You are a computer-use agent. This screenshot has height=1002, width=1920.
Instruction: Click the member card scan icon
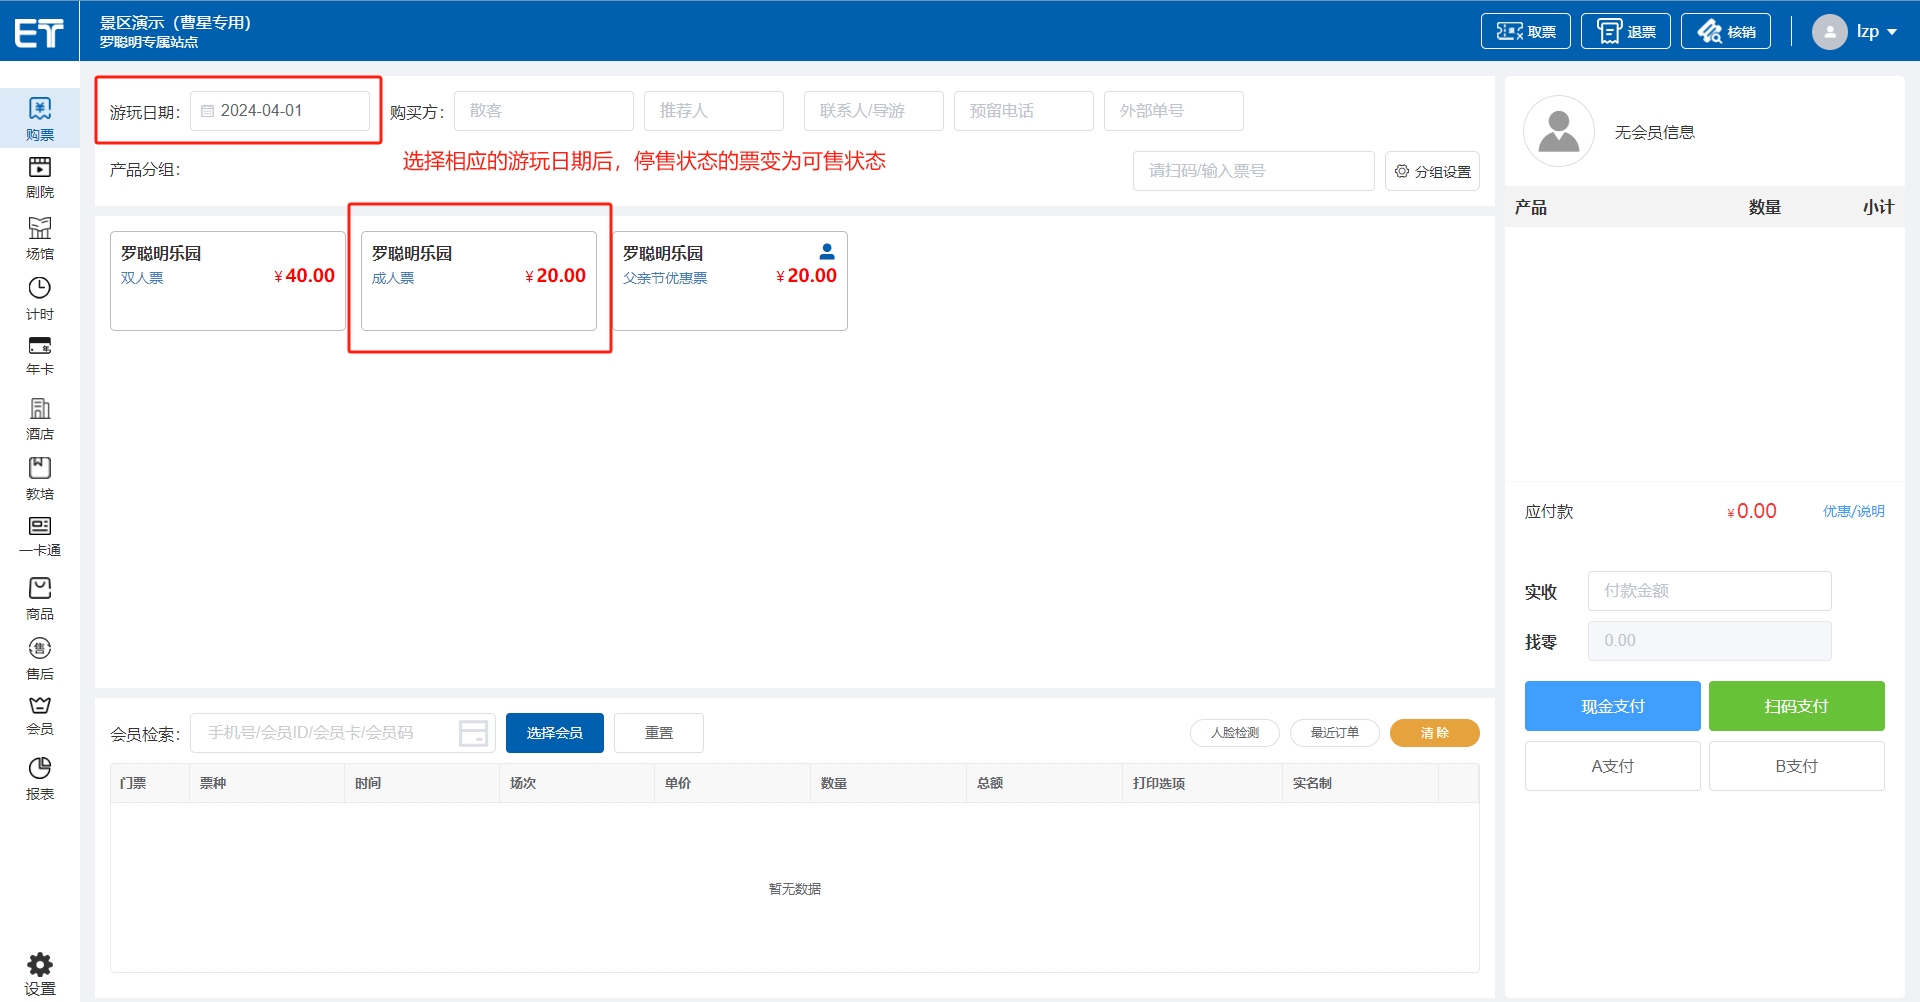pos(473,733)
